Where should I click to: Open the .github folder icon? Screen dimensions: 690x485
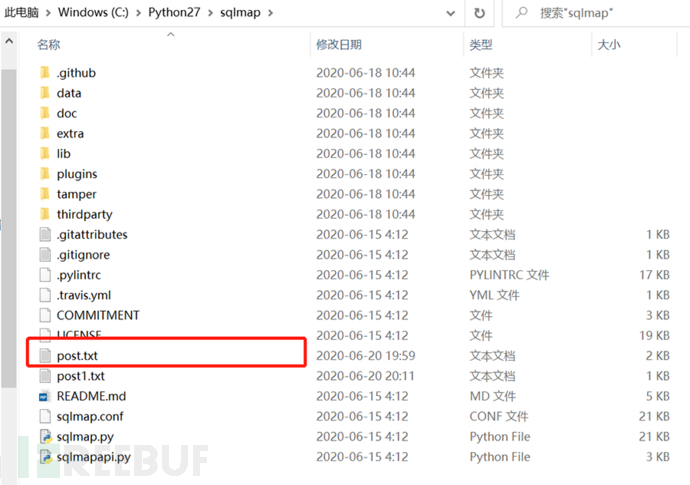45,73
